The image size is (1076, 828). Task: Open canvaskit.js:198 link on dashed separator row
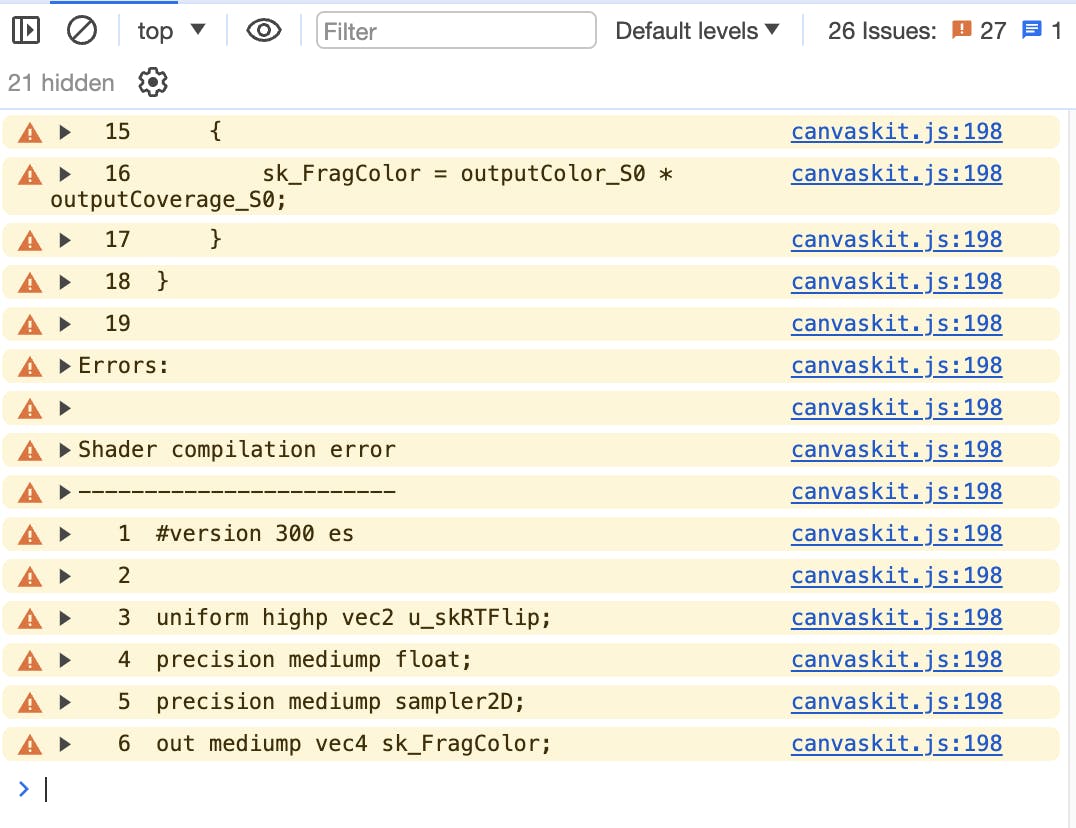(896, 491)
